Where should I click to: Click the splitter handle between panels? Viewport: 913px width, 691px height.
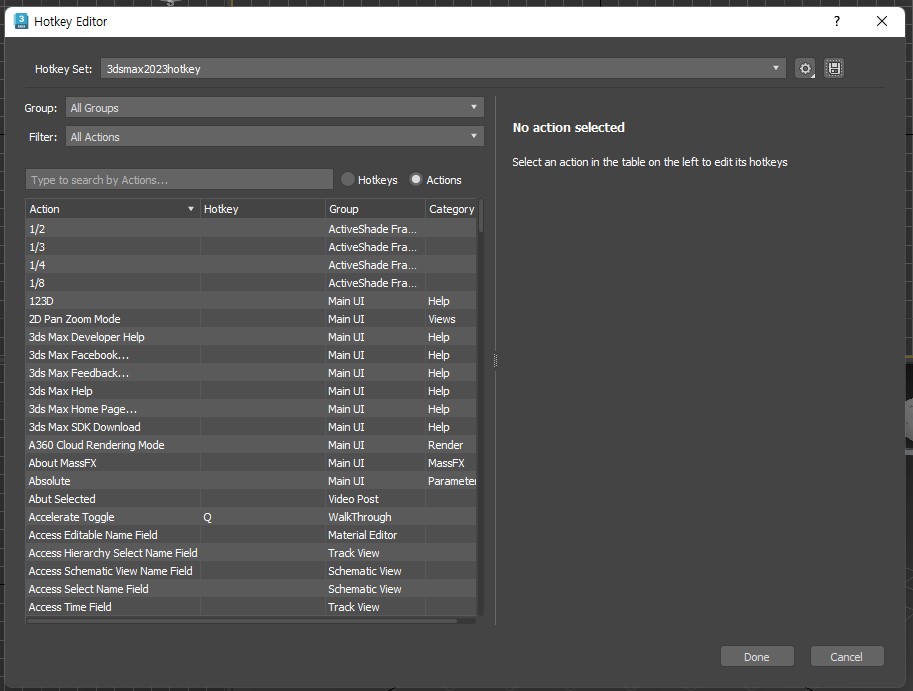click(496, 361)
